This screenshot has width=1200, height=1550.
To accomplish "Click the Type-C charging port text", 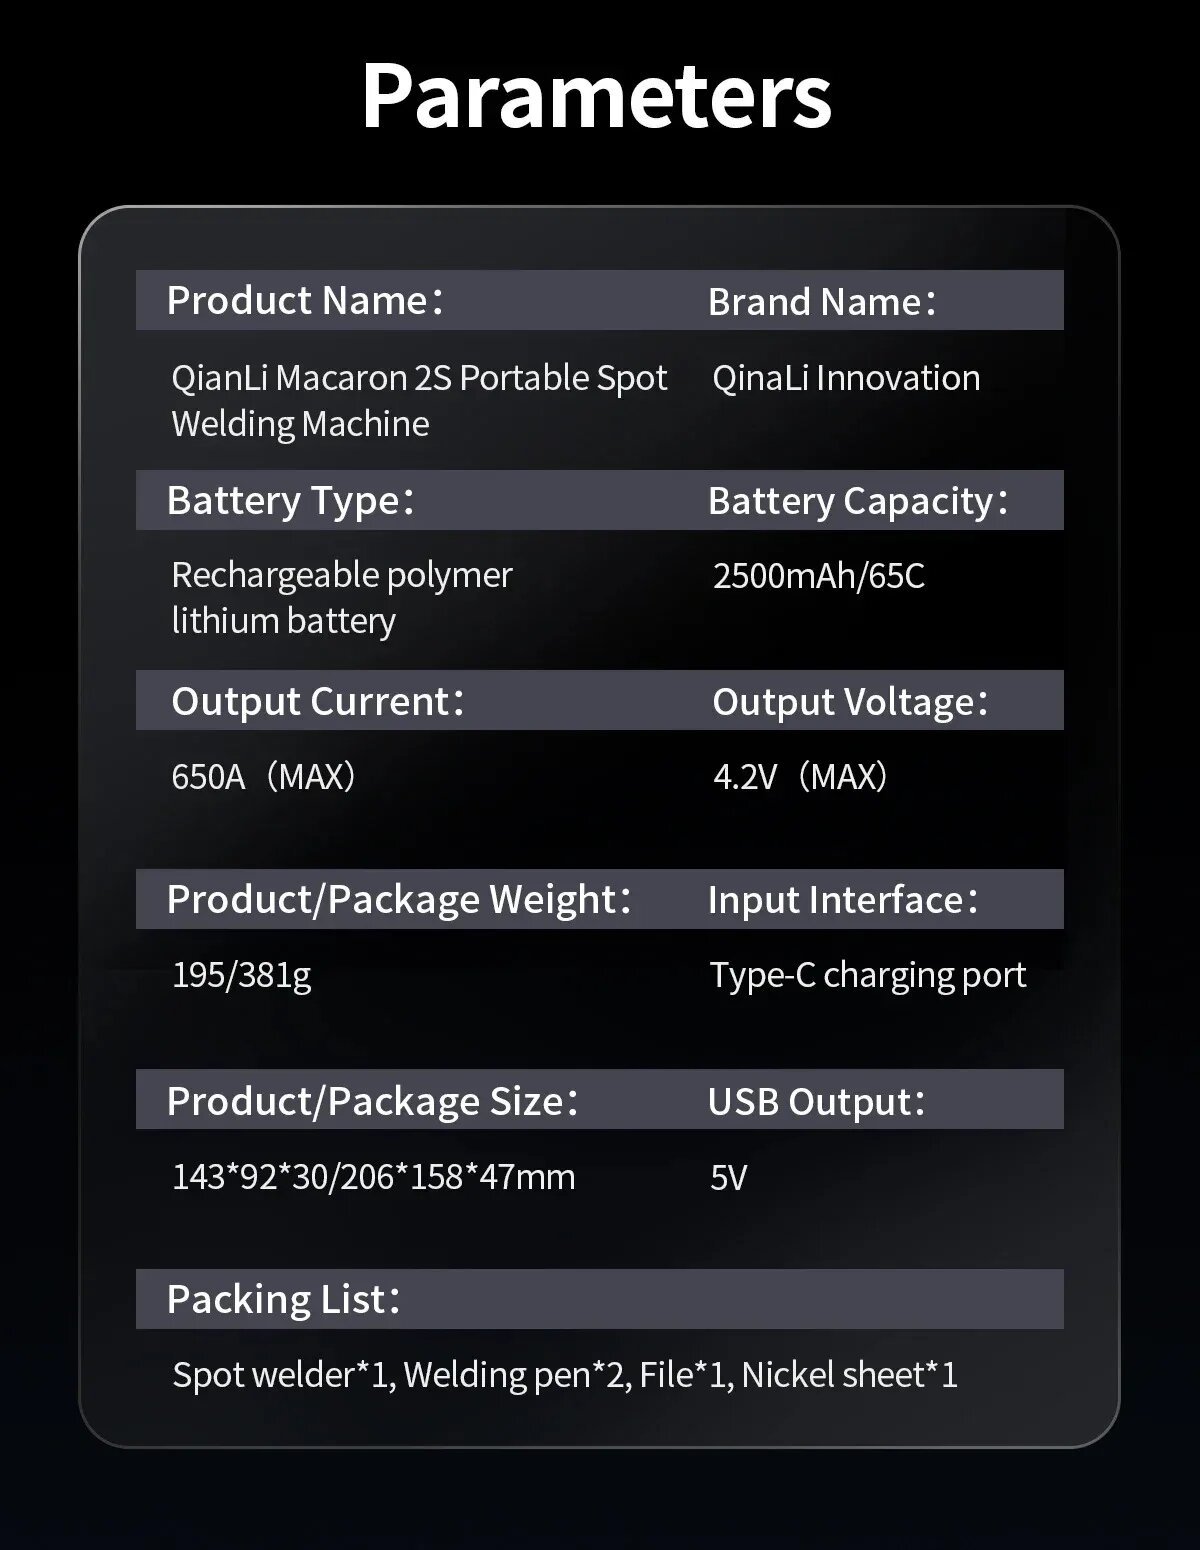I will [x=867, y=974].
